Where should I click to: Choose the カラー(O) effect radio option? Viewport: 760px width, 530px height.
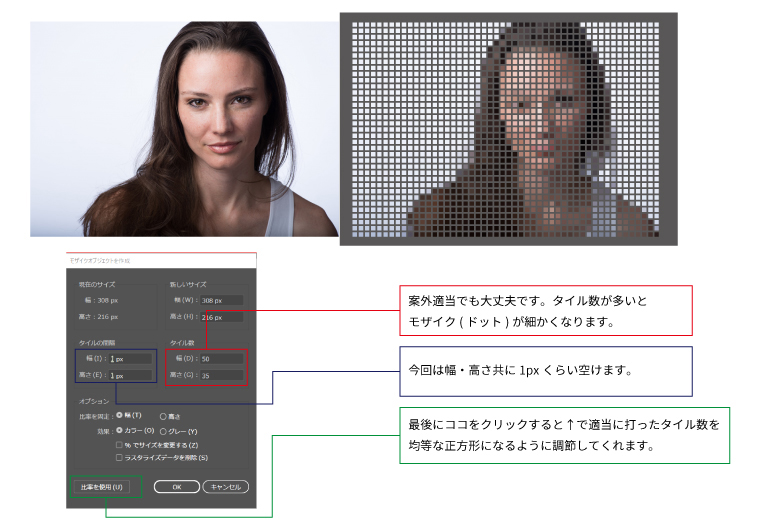120,431
